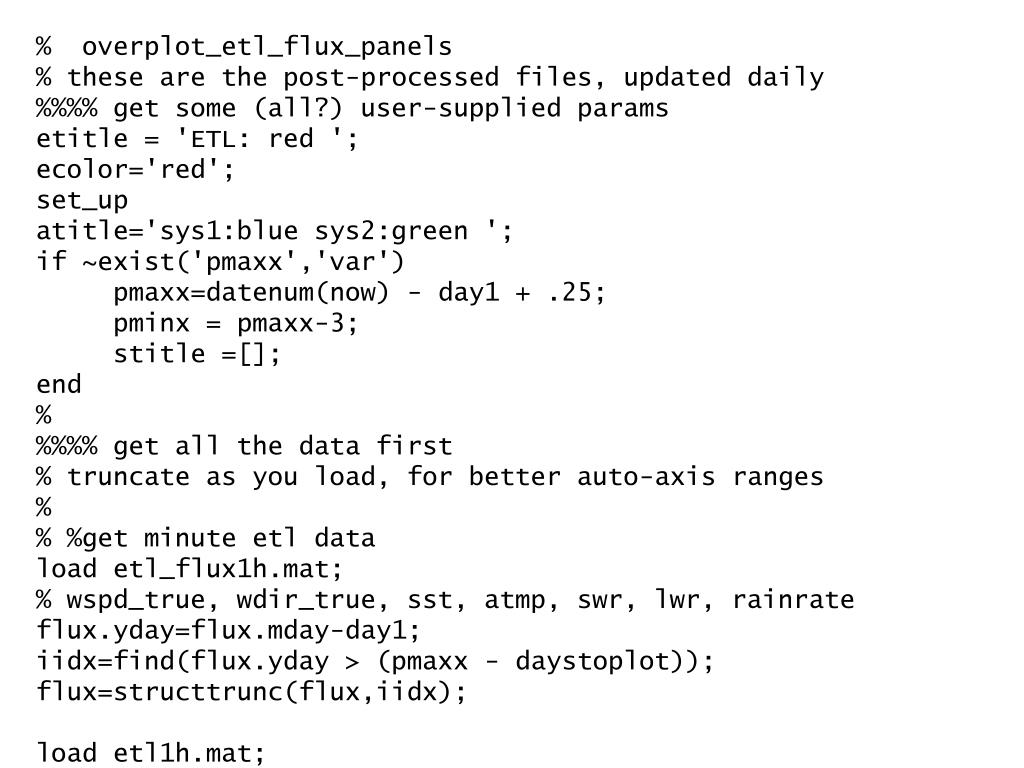Click the flux.yday=flux.mday-day1 line

[x=229, y=630]
